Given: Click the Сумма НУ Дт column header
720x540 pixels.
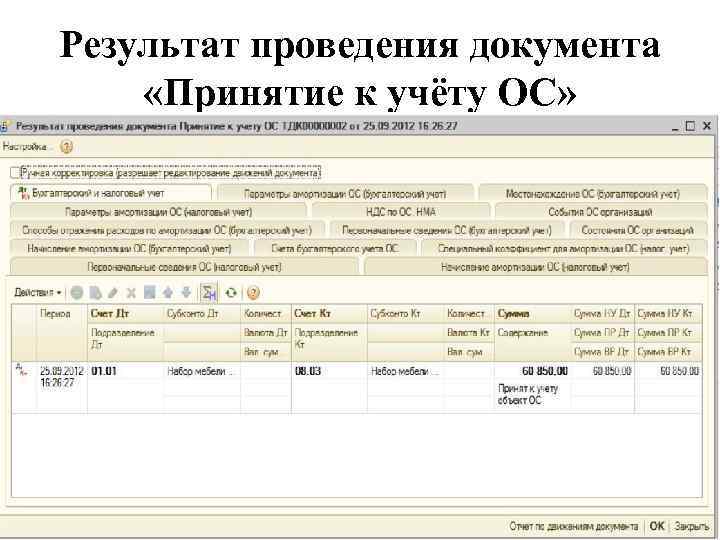Looking at the screenshot, I should (x=602, y=314).
